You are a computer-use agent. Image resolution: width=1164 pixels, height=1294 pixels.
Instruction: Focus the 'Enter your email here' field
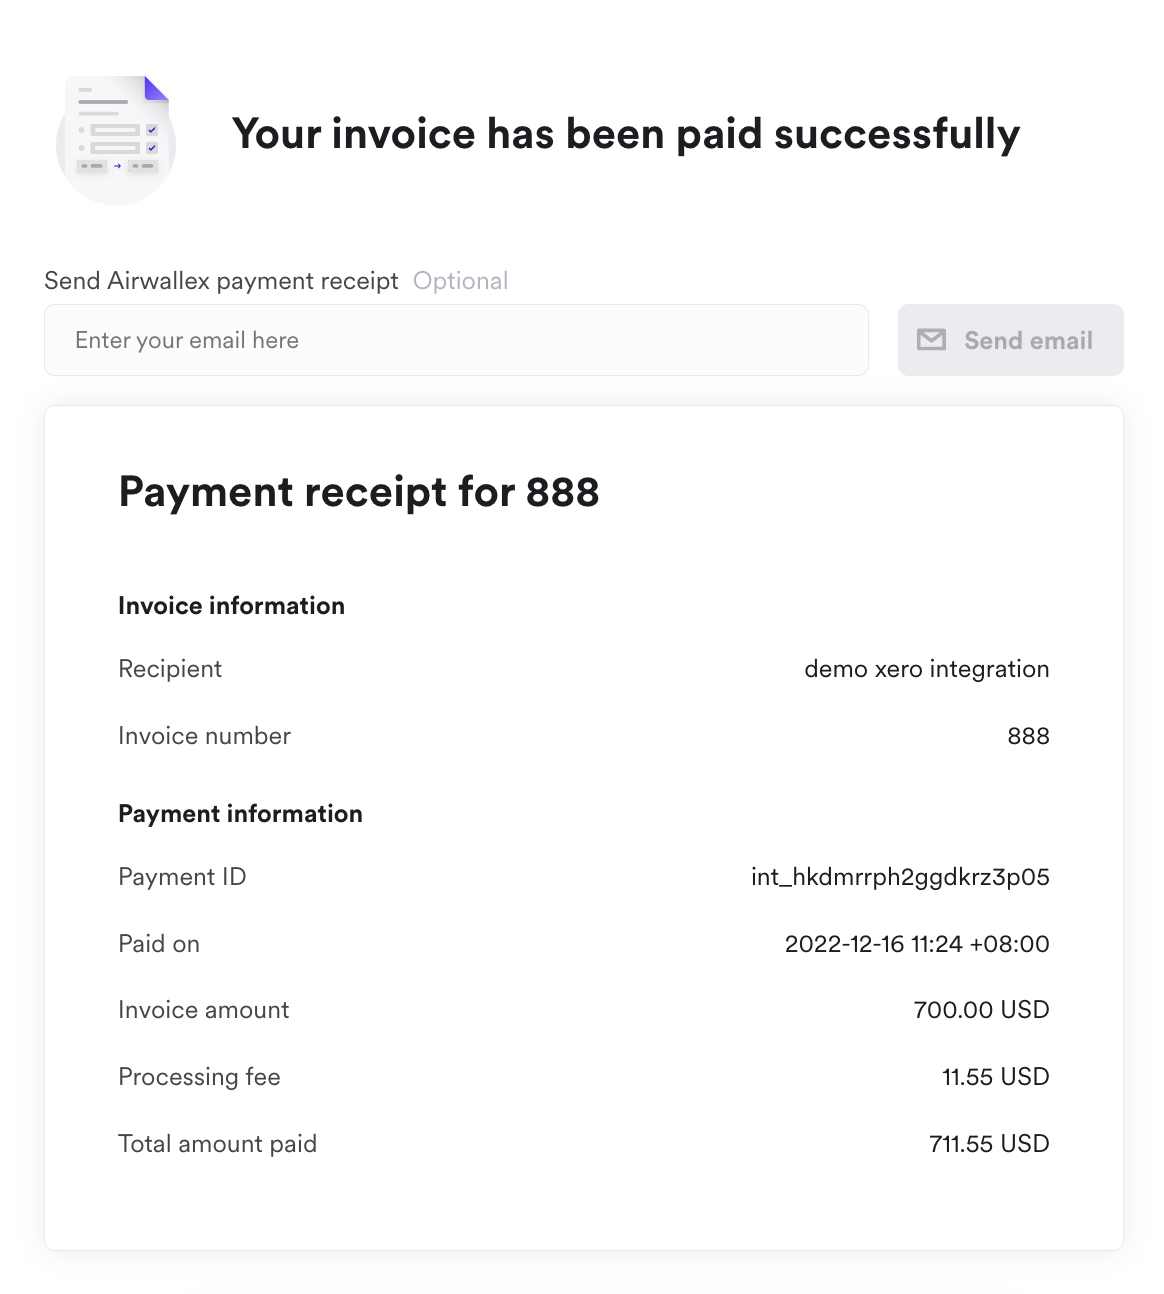456,340
